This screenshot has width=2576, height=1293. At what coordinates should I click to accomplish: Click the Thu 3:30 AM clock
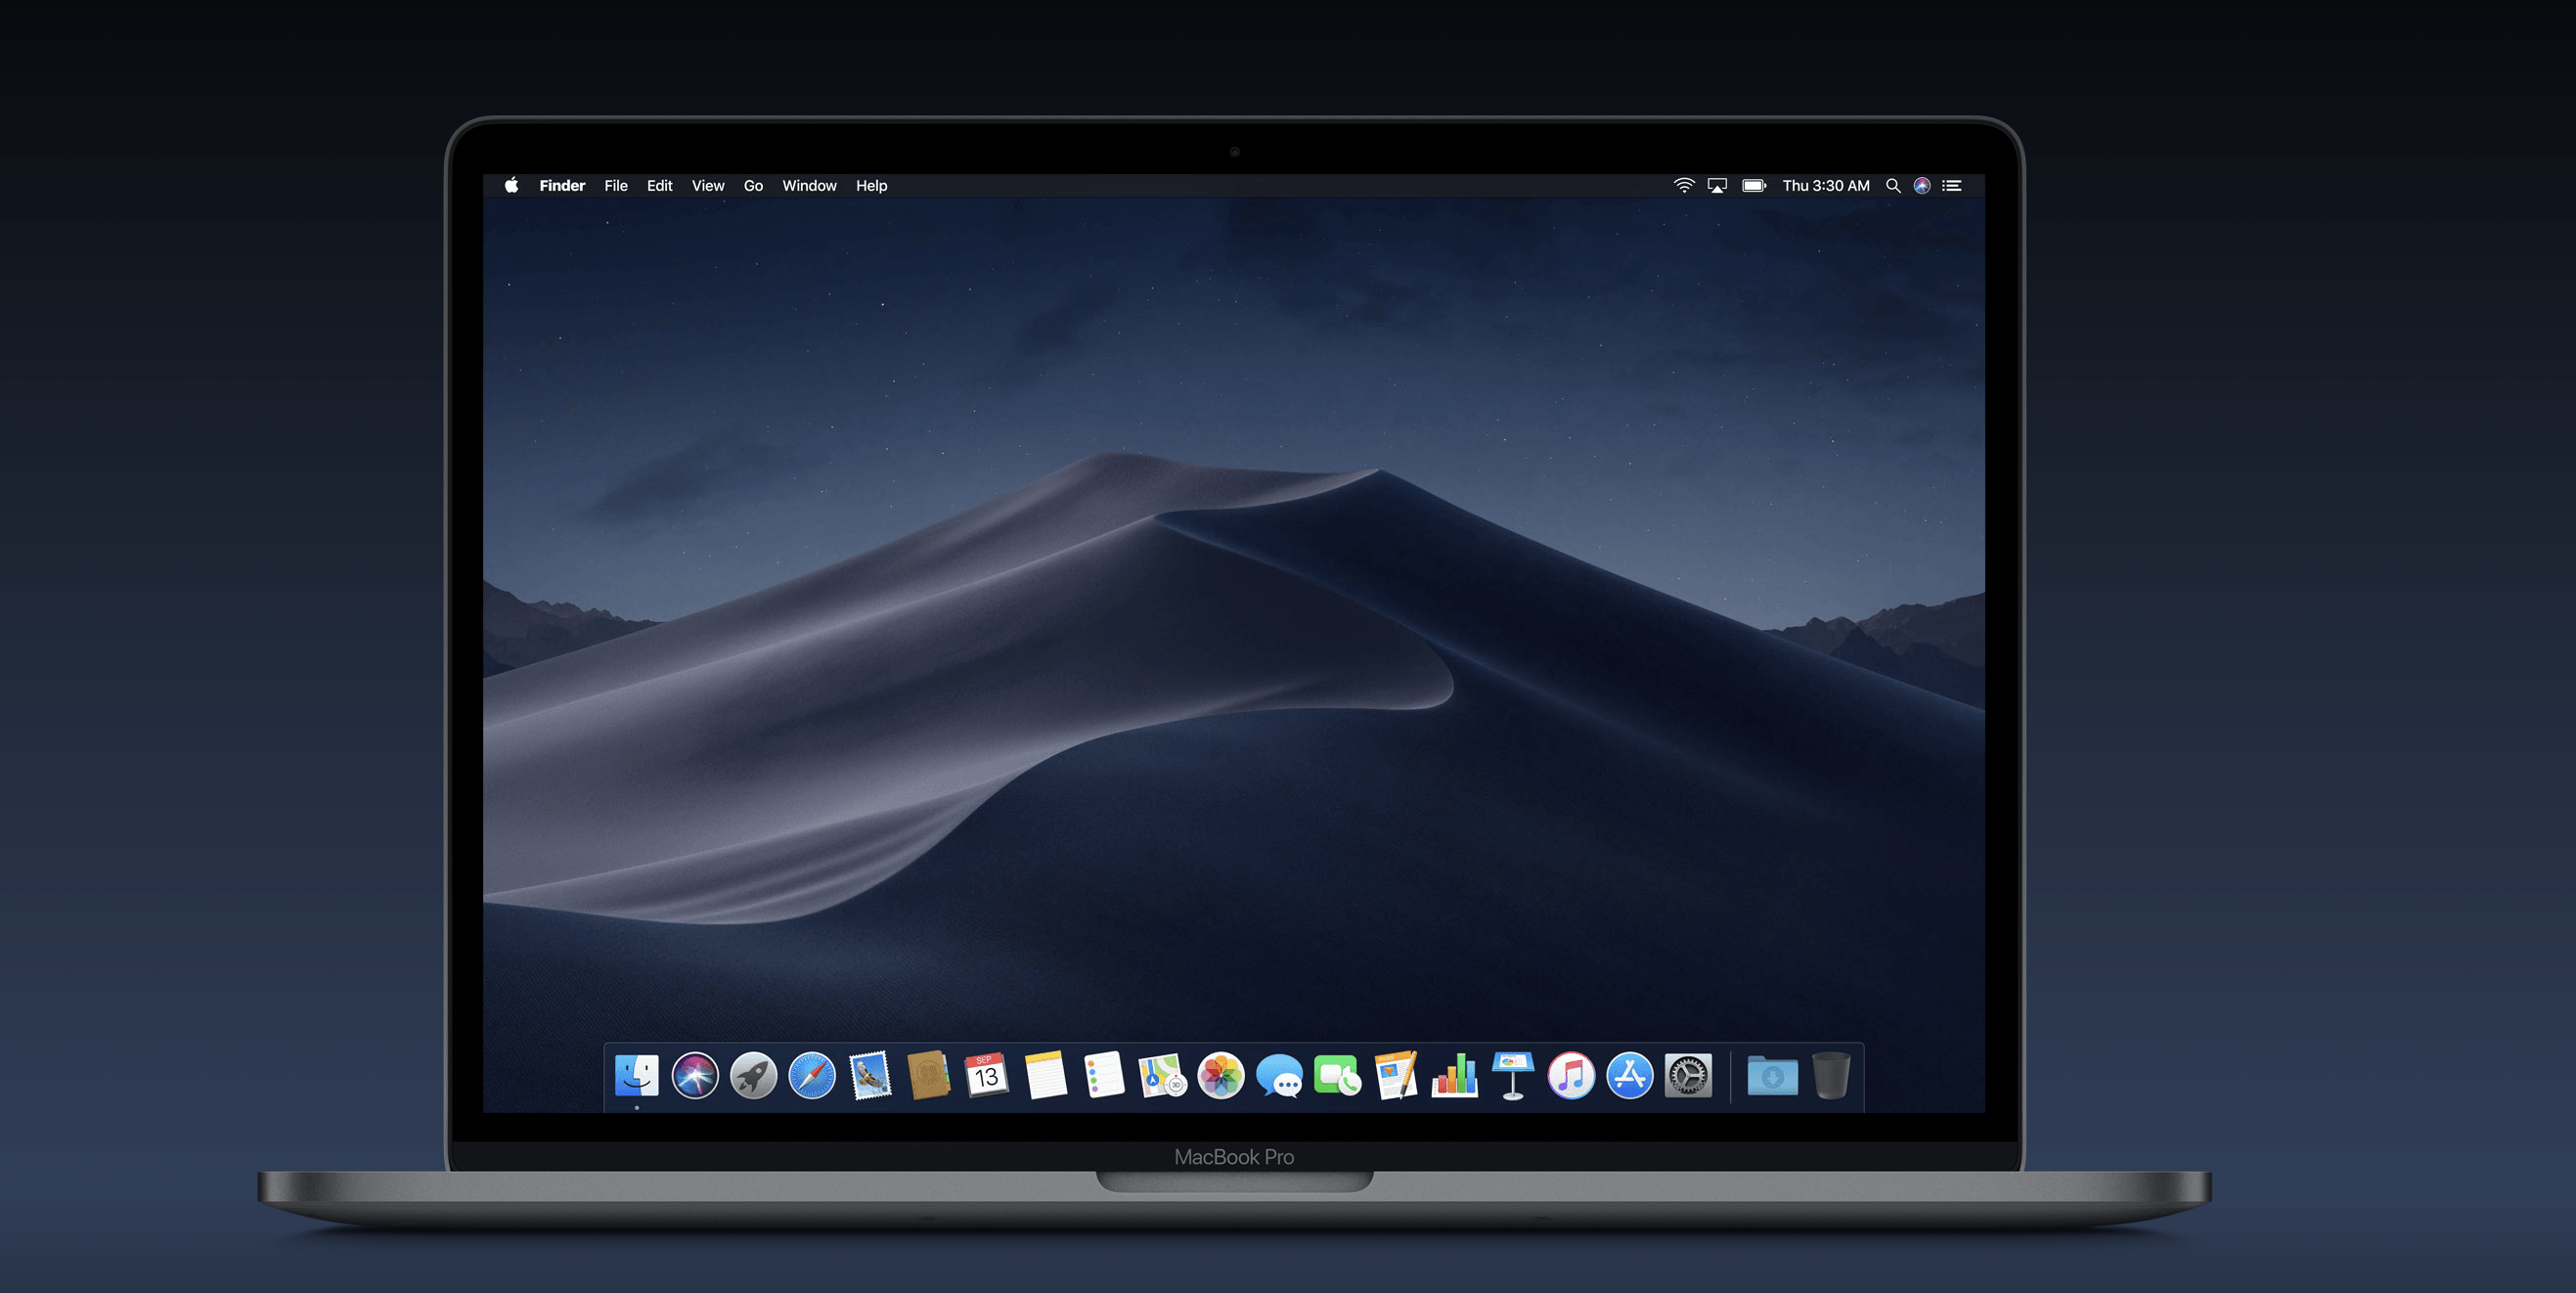1826,185
